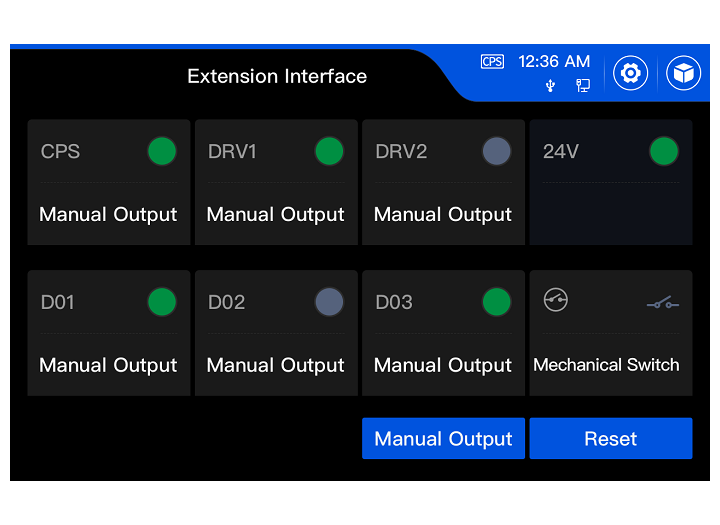Click the USB connection icon

pyautogui.click(x=550, y=85)
